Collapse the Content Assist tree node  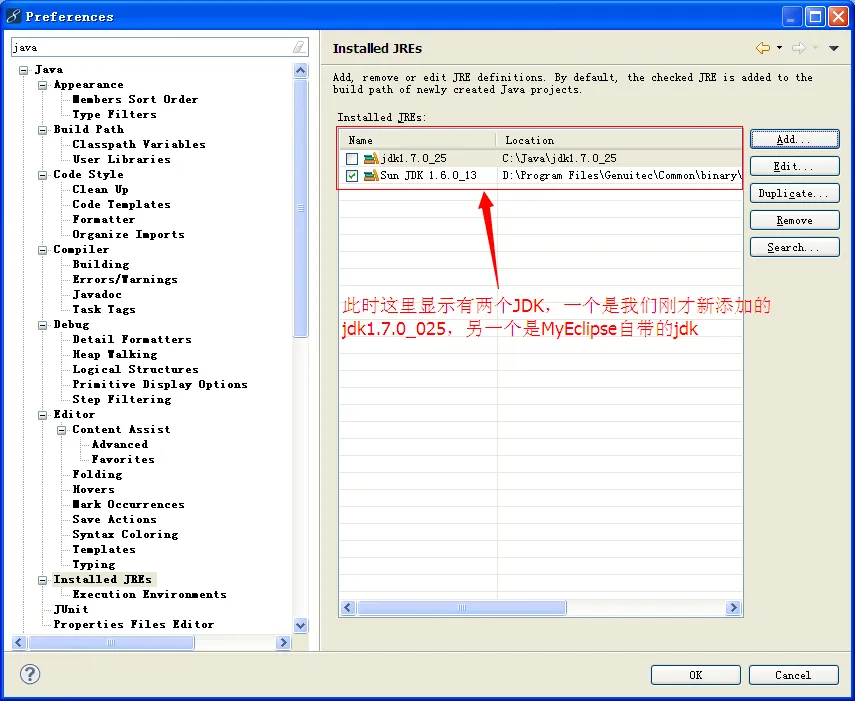tap(62, 430)
